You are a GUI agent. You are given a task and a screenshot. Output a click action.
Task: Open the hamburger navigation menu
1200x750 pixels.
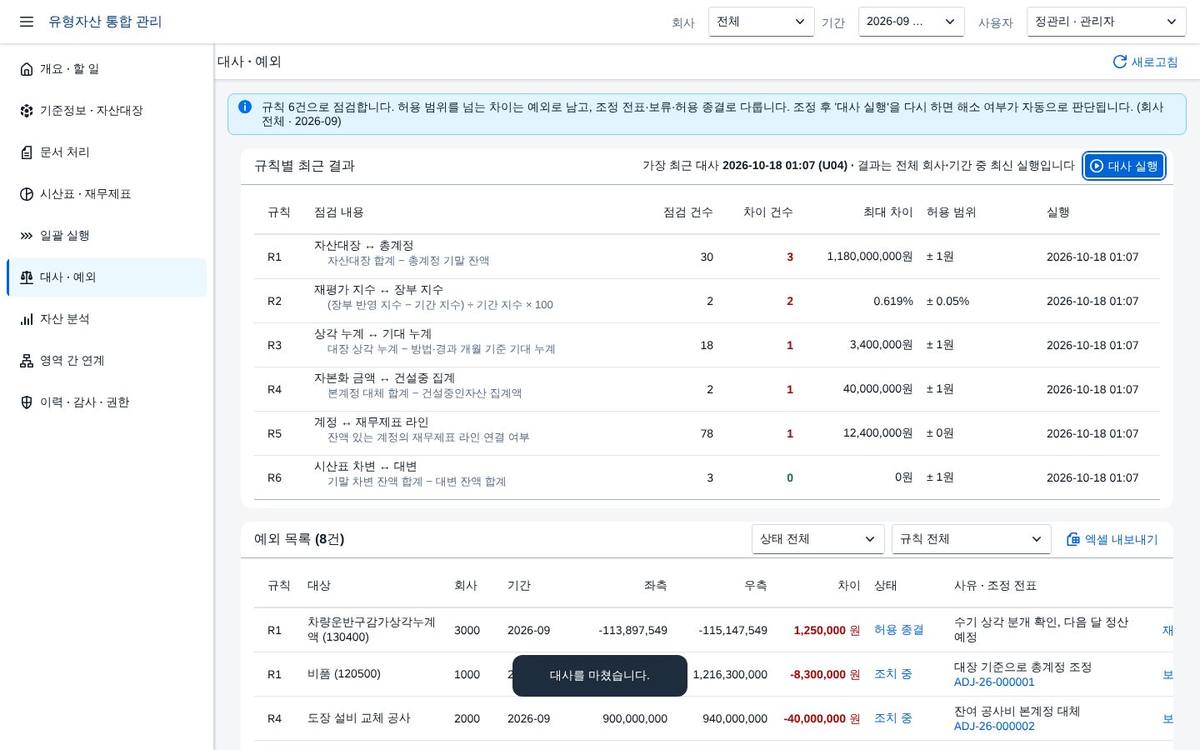point(26,22)
